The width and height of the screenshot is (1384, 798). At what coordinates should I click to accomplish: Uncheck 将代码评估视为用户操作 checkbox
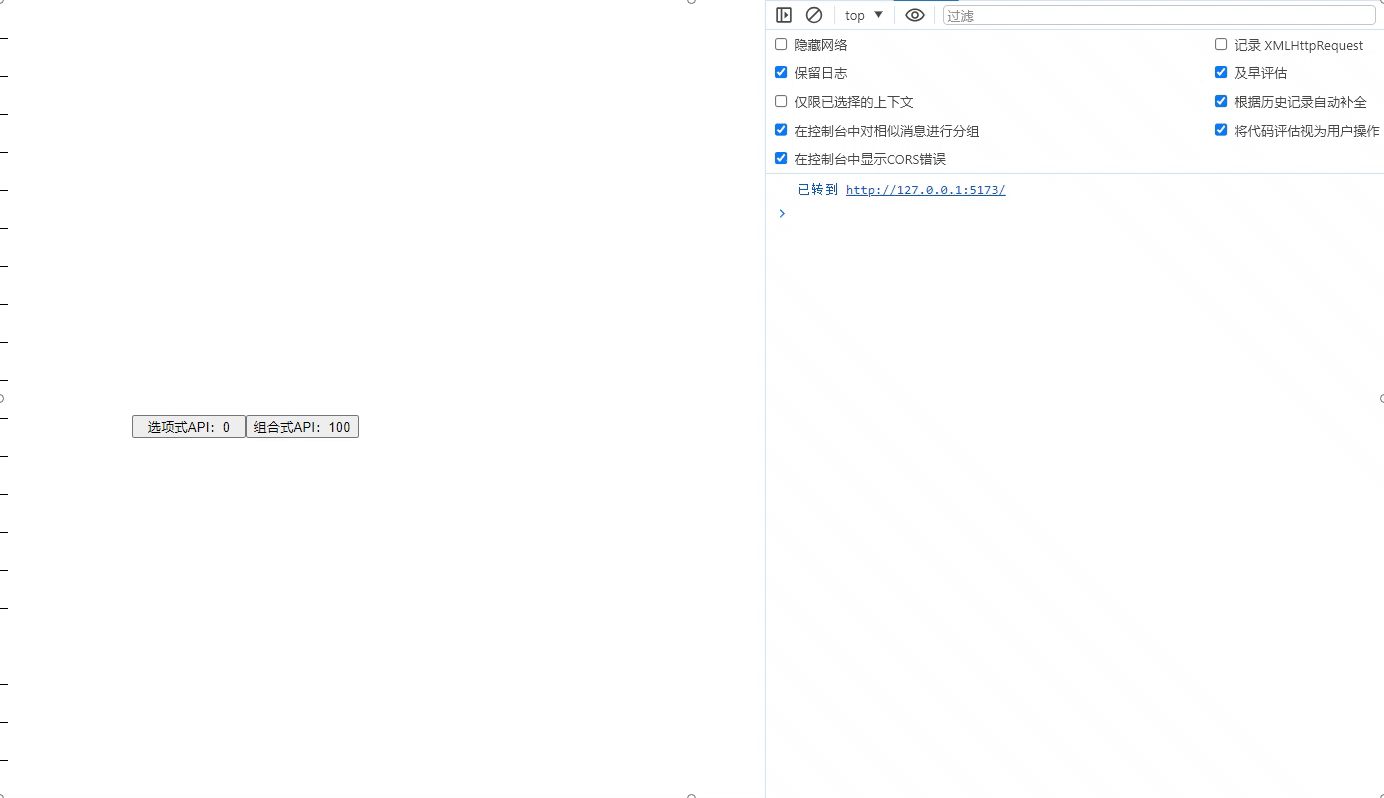pos(1221,130)
